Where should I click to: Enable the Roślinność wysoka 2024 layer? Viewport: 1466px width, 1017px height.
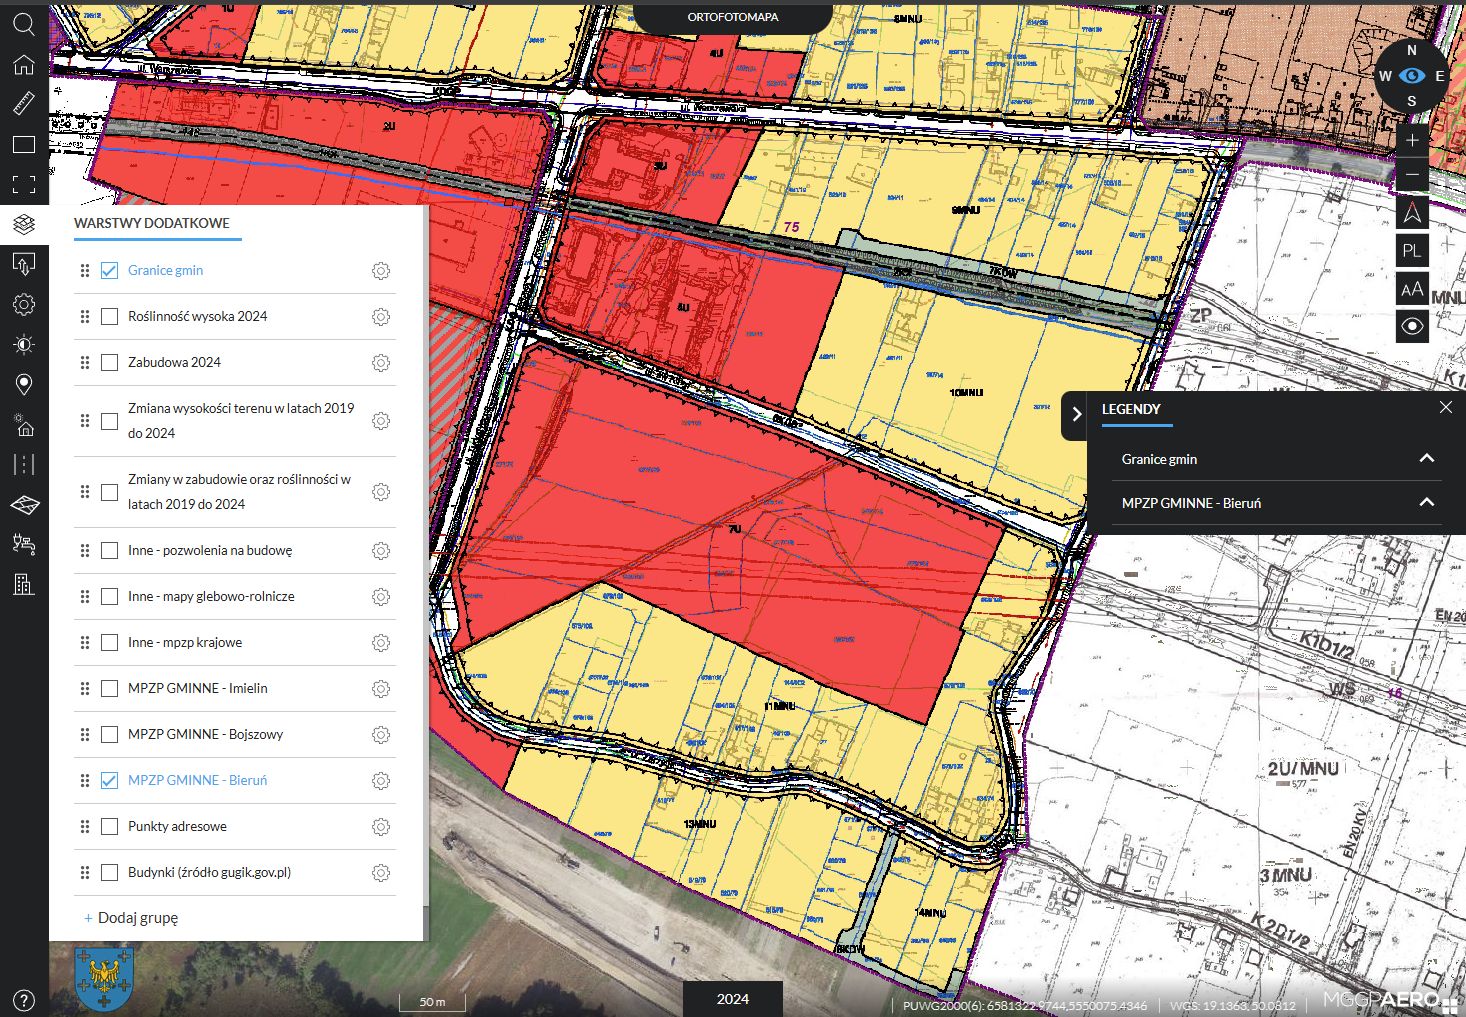pyautogui.click(x=110, y=317)
